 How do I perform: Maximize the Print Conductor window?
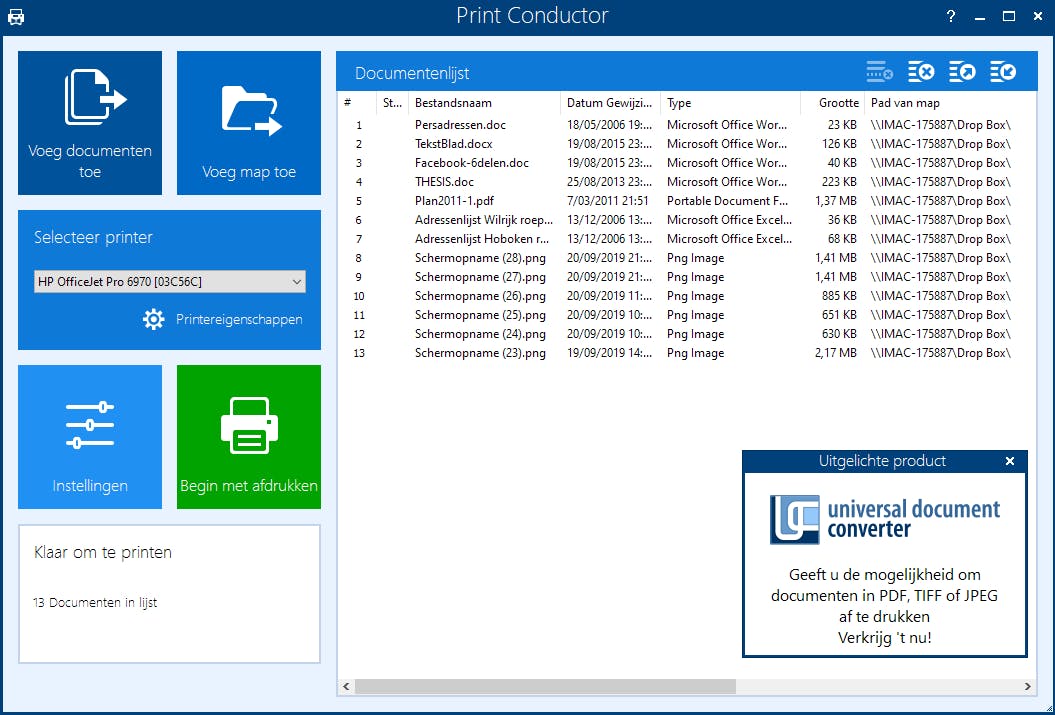tap(1009, 17)
